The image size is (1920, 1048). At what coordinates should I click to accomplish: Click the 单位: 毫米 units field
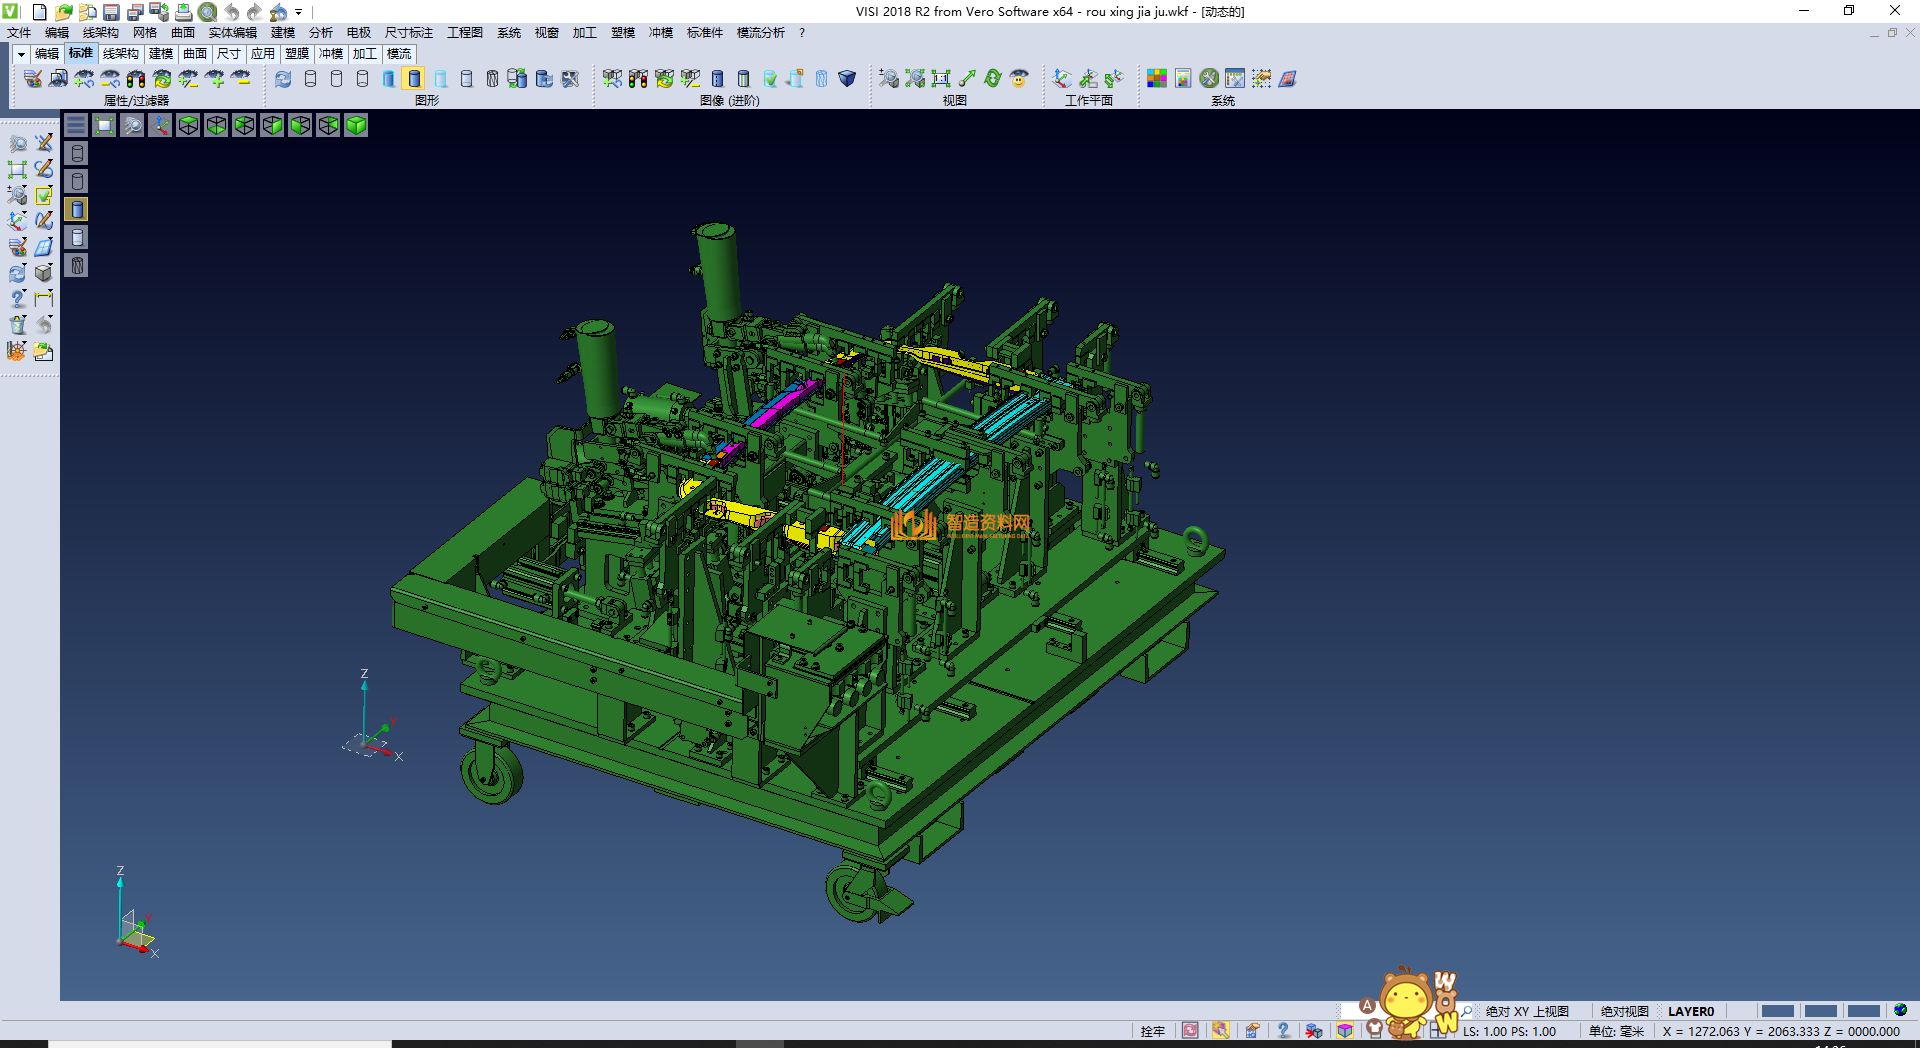click(x=1616, y=1031)
